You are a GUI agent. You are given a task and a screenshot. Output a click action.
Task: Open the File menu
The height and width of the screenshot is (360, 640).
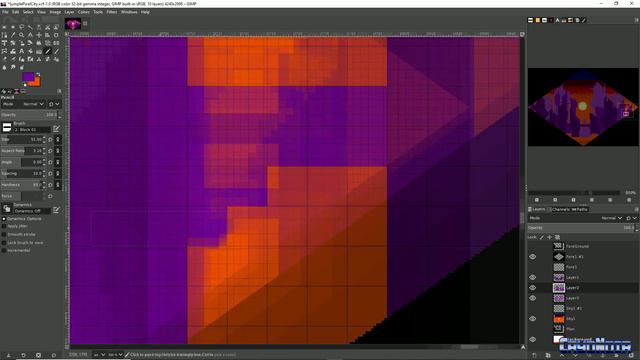(x=5, y=12)
